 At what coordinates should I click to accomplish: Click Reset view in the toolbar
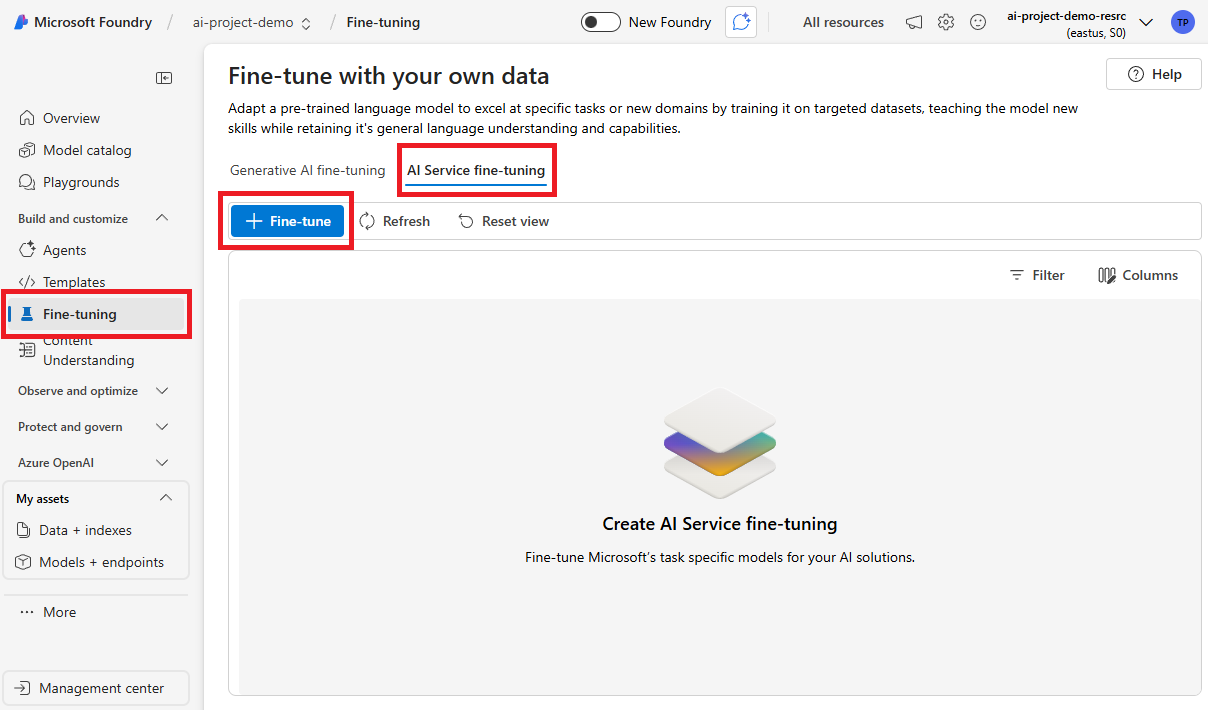tap(503, 221)
